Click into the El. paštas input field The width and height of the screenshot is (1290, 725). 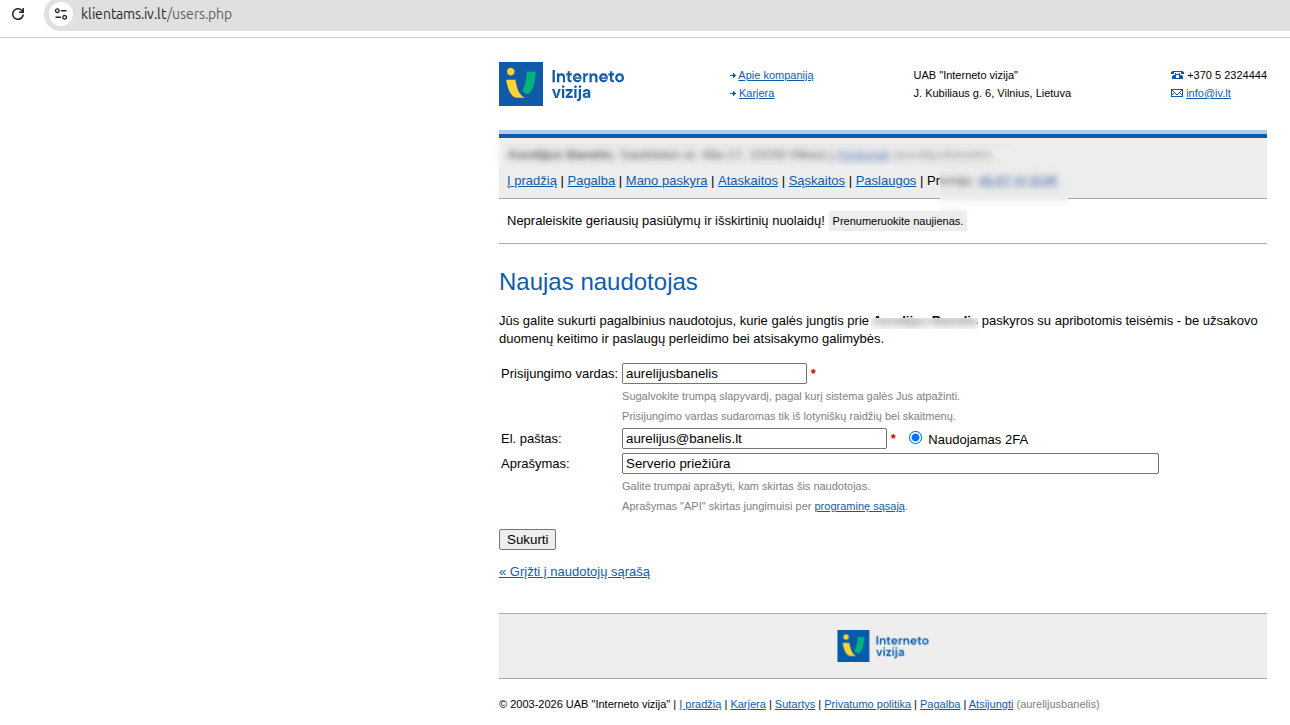tap(754, 438)
